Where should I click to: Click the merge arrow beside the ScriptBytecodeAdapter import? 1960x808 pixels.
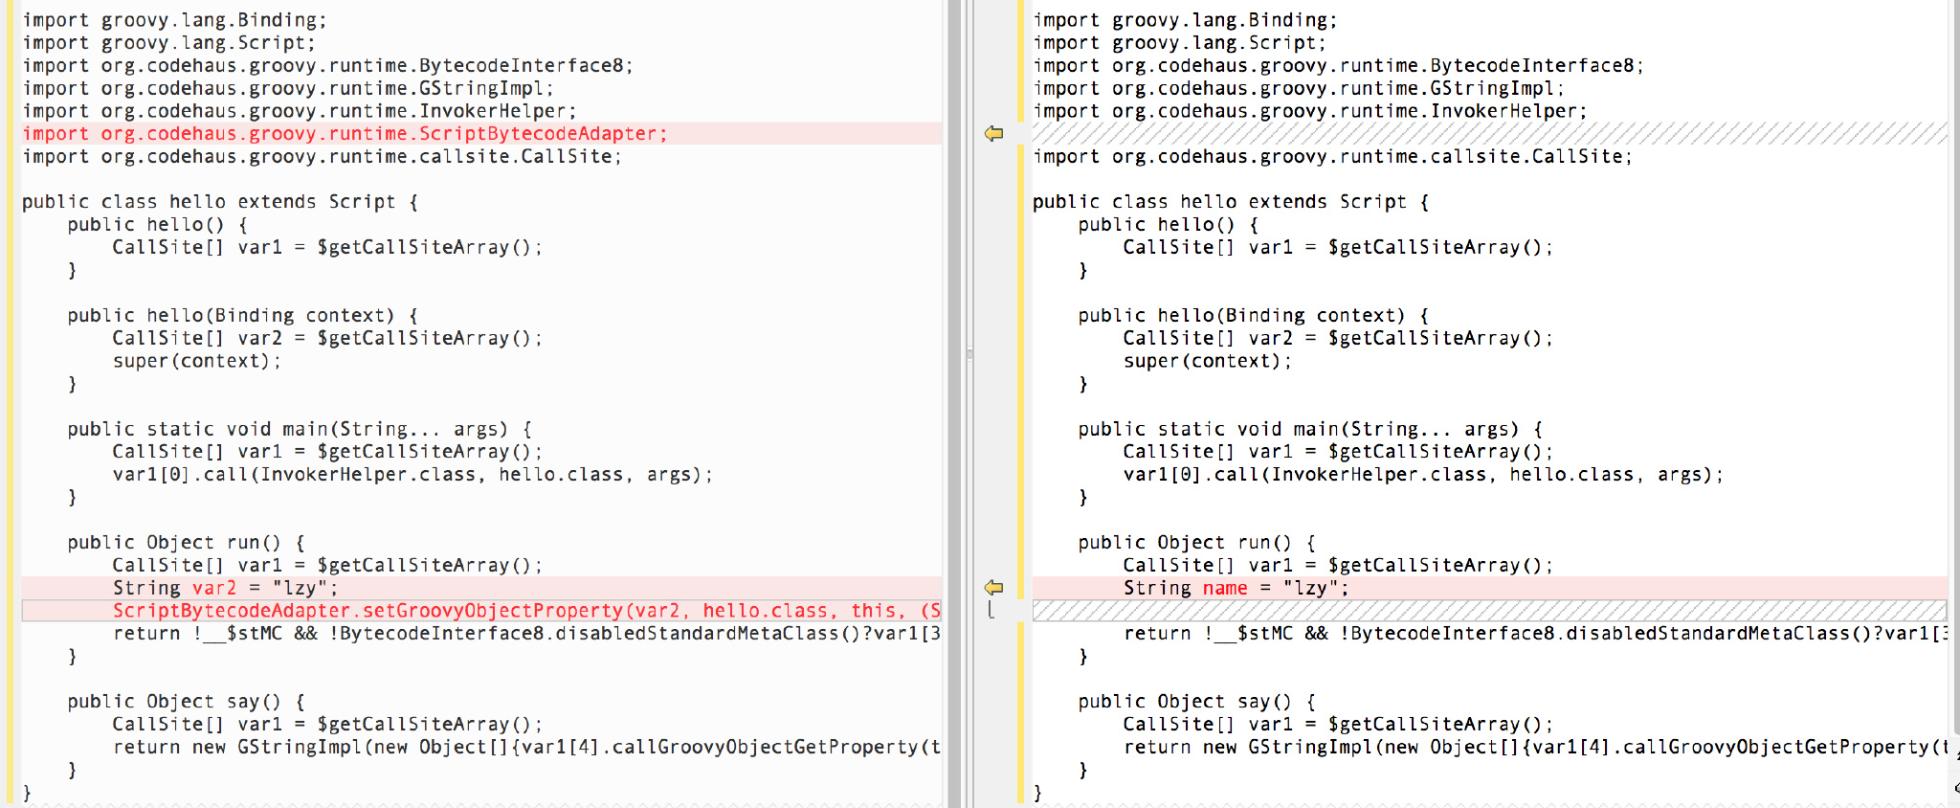click(x=993, y=134)
